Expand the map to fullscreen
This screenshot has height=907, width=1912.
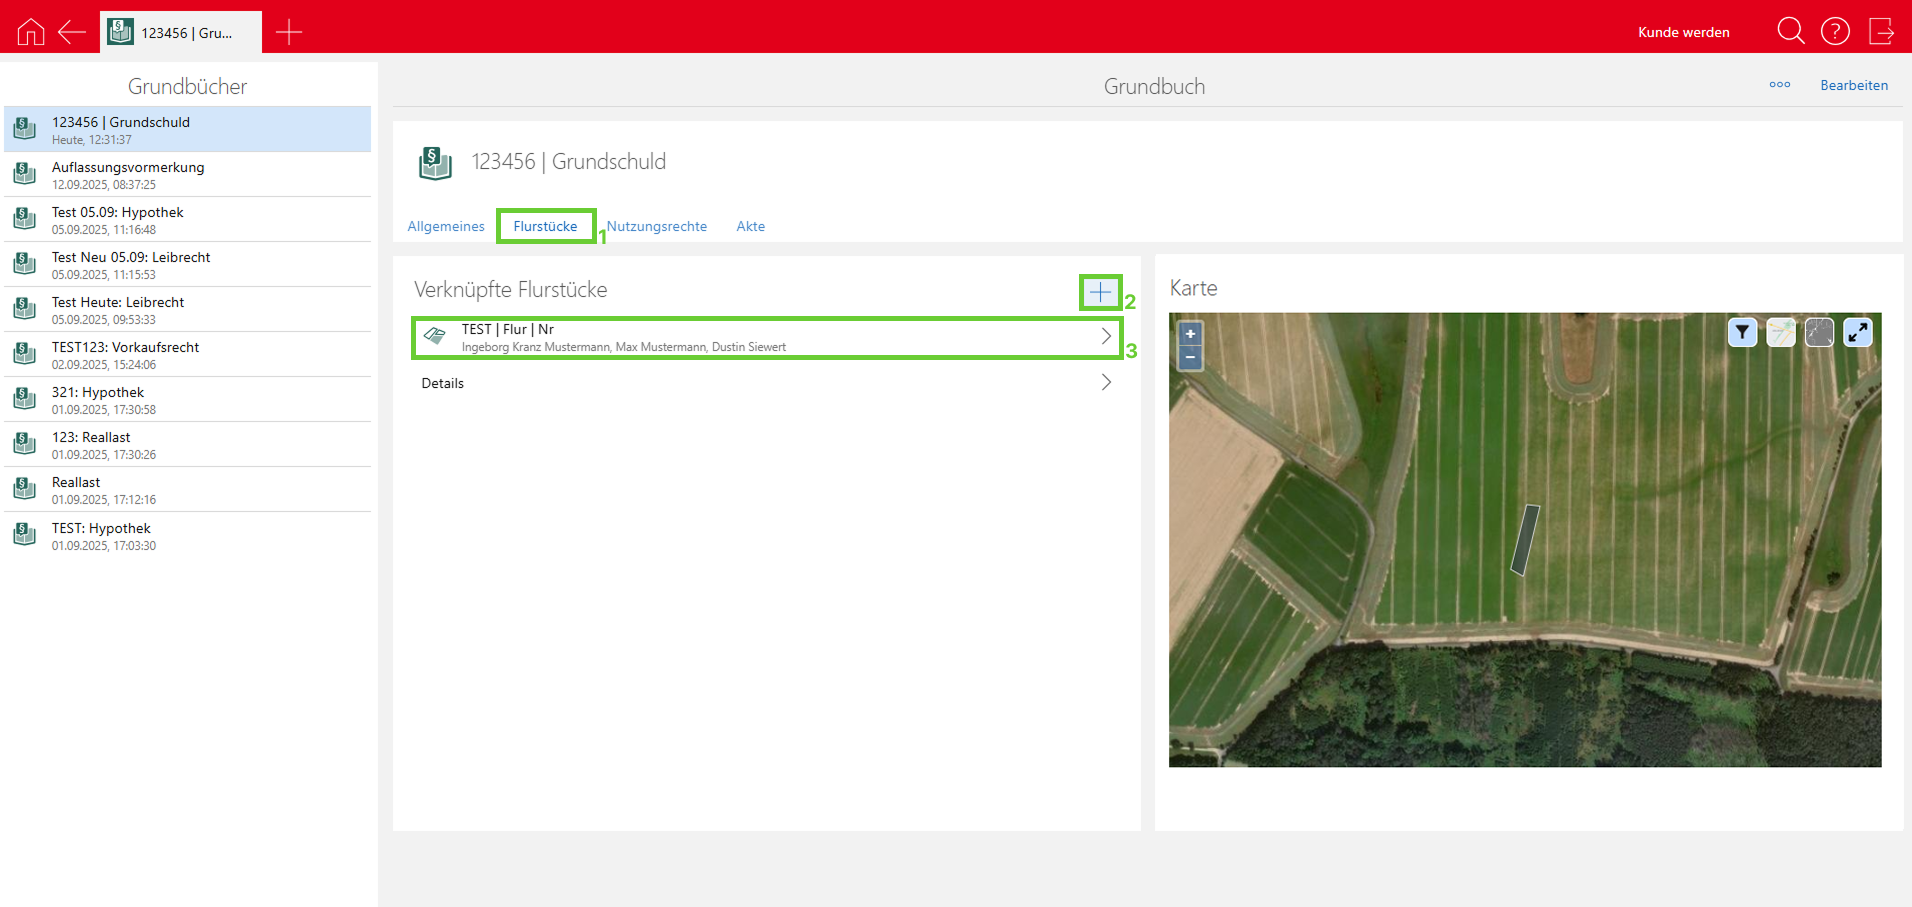(x=1857, y=333)
